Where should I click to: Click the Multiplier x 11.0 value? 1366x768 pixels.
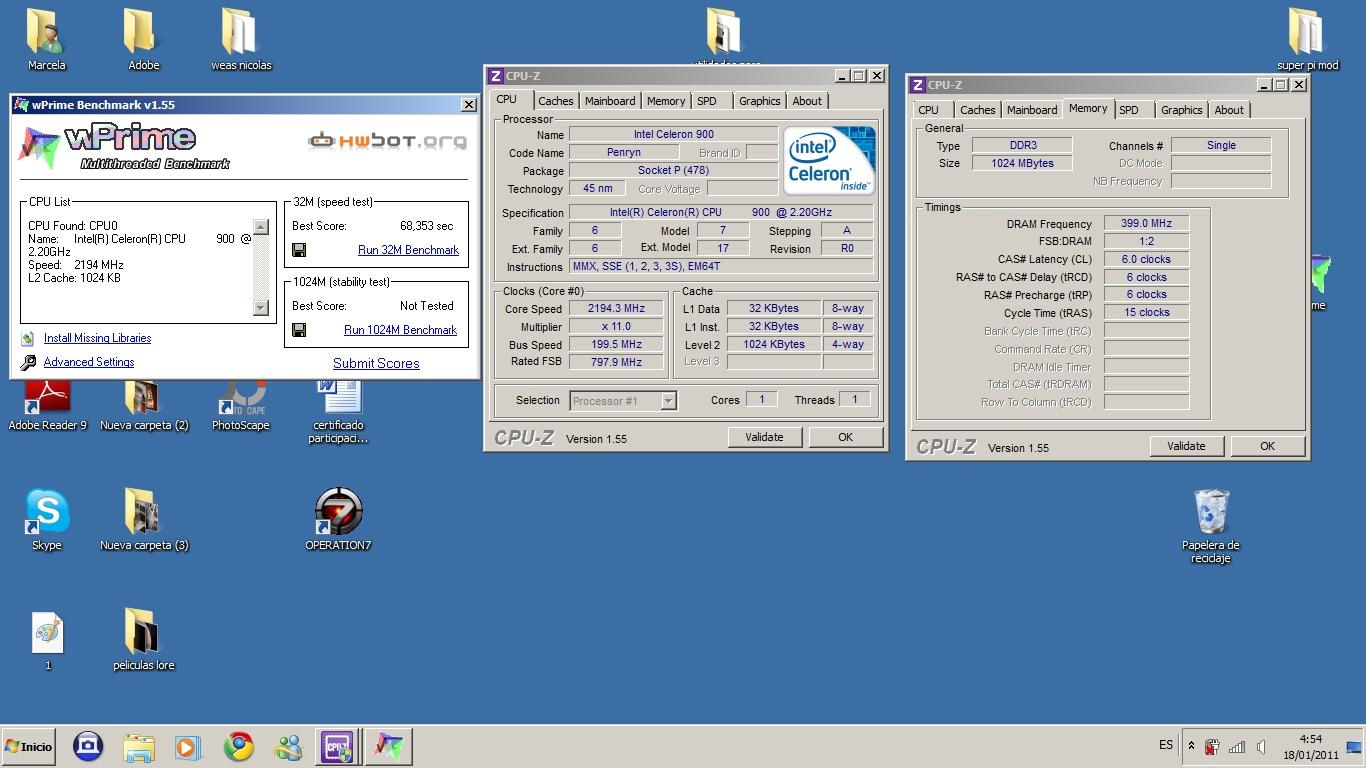616,327
